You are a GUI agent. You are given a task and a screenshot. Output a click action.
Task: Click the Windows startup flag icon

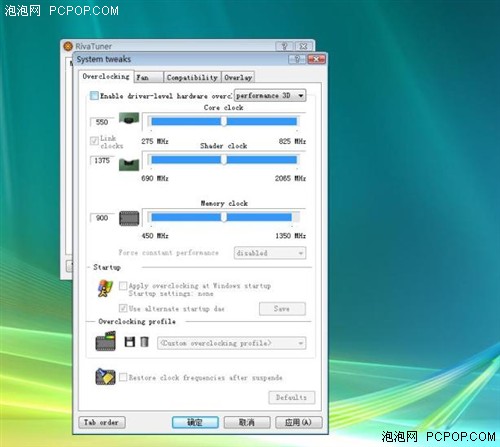point(105,288)
